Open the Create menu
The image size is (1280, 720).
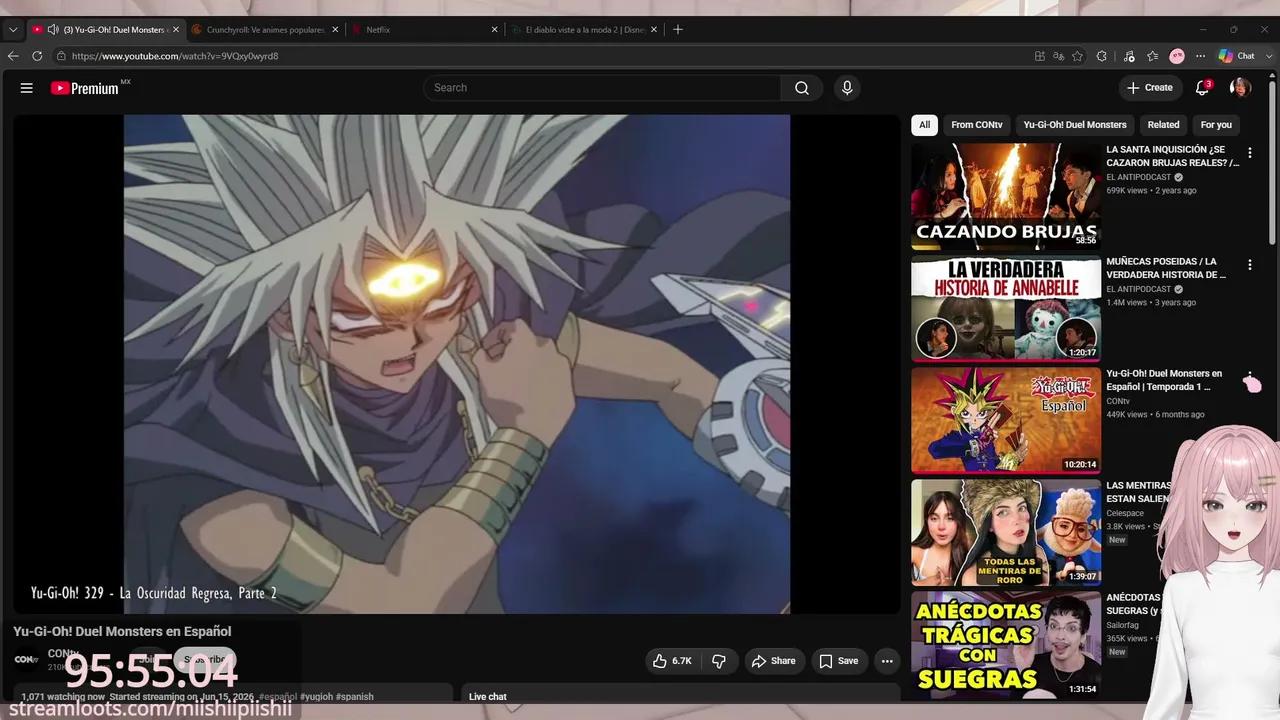coord(1150,88)
